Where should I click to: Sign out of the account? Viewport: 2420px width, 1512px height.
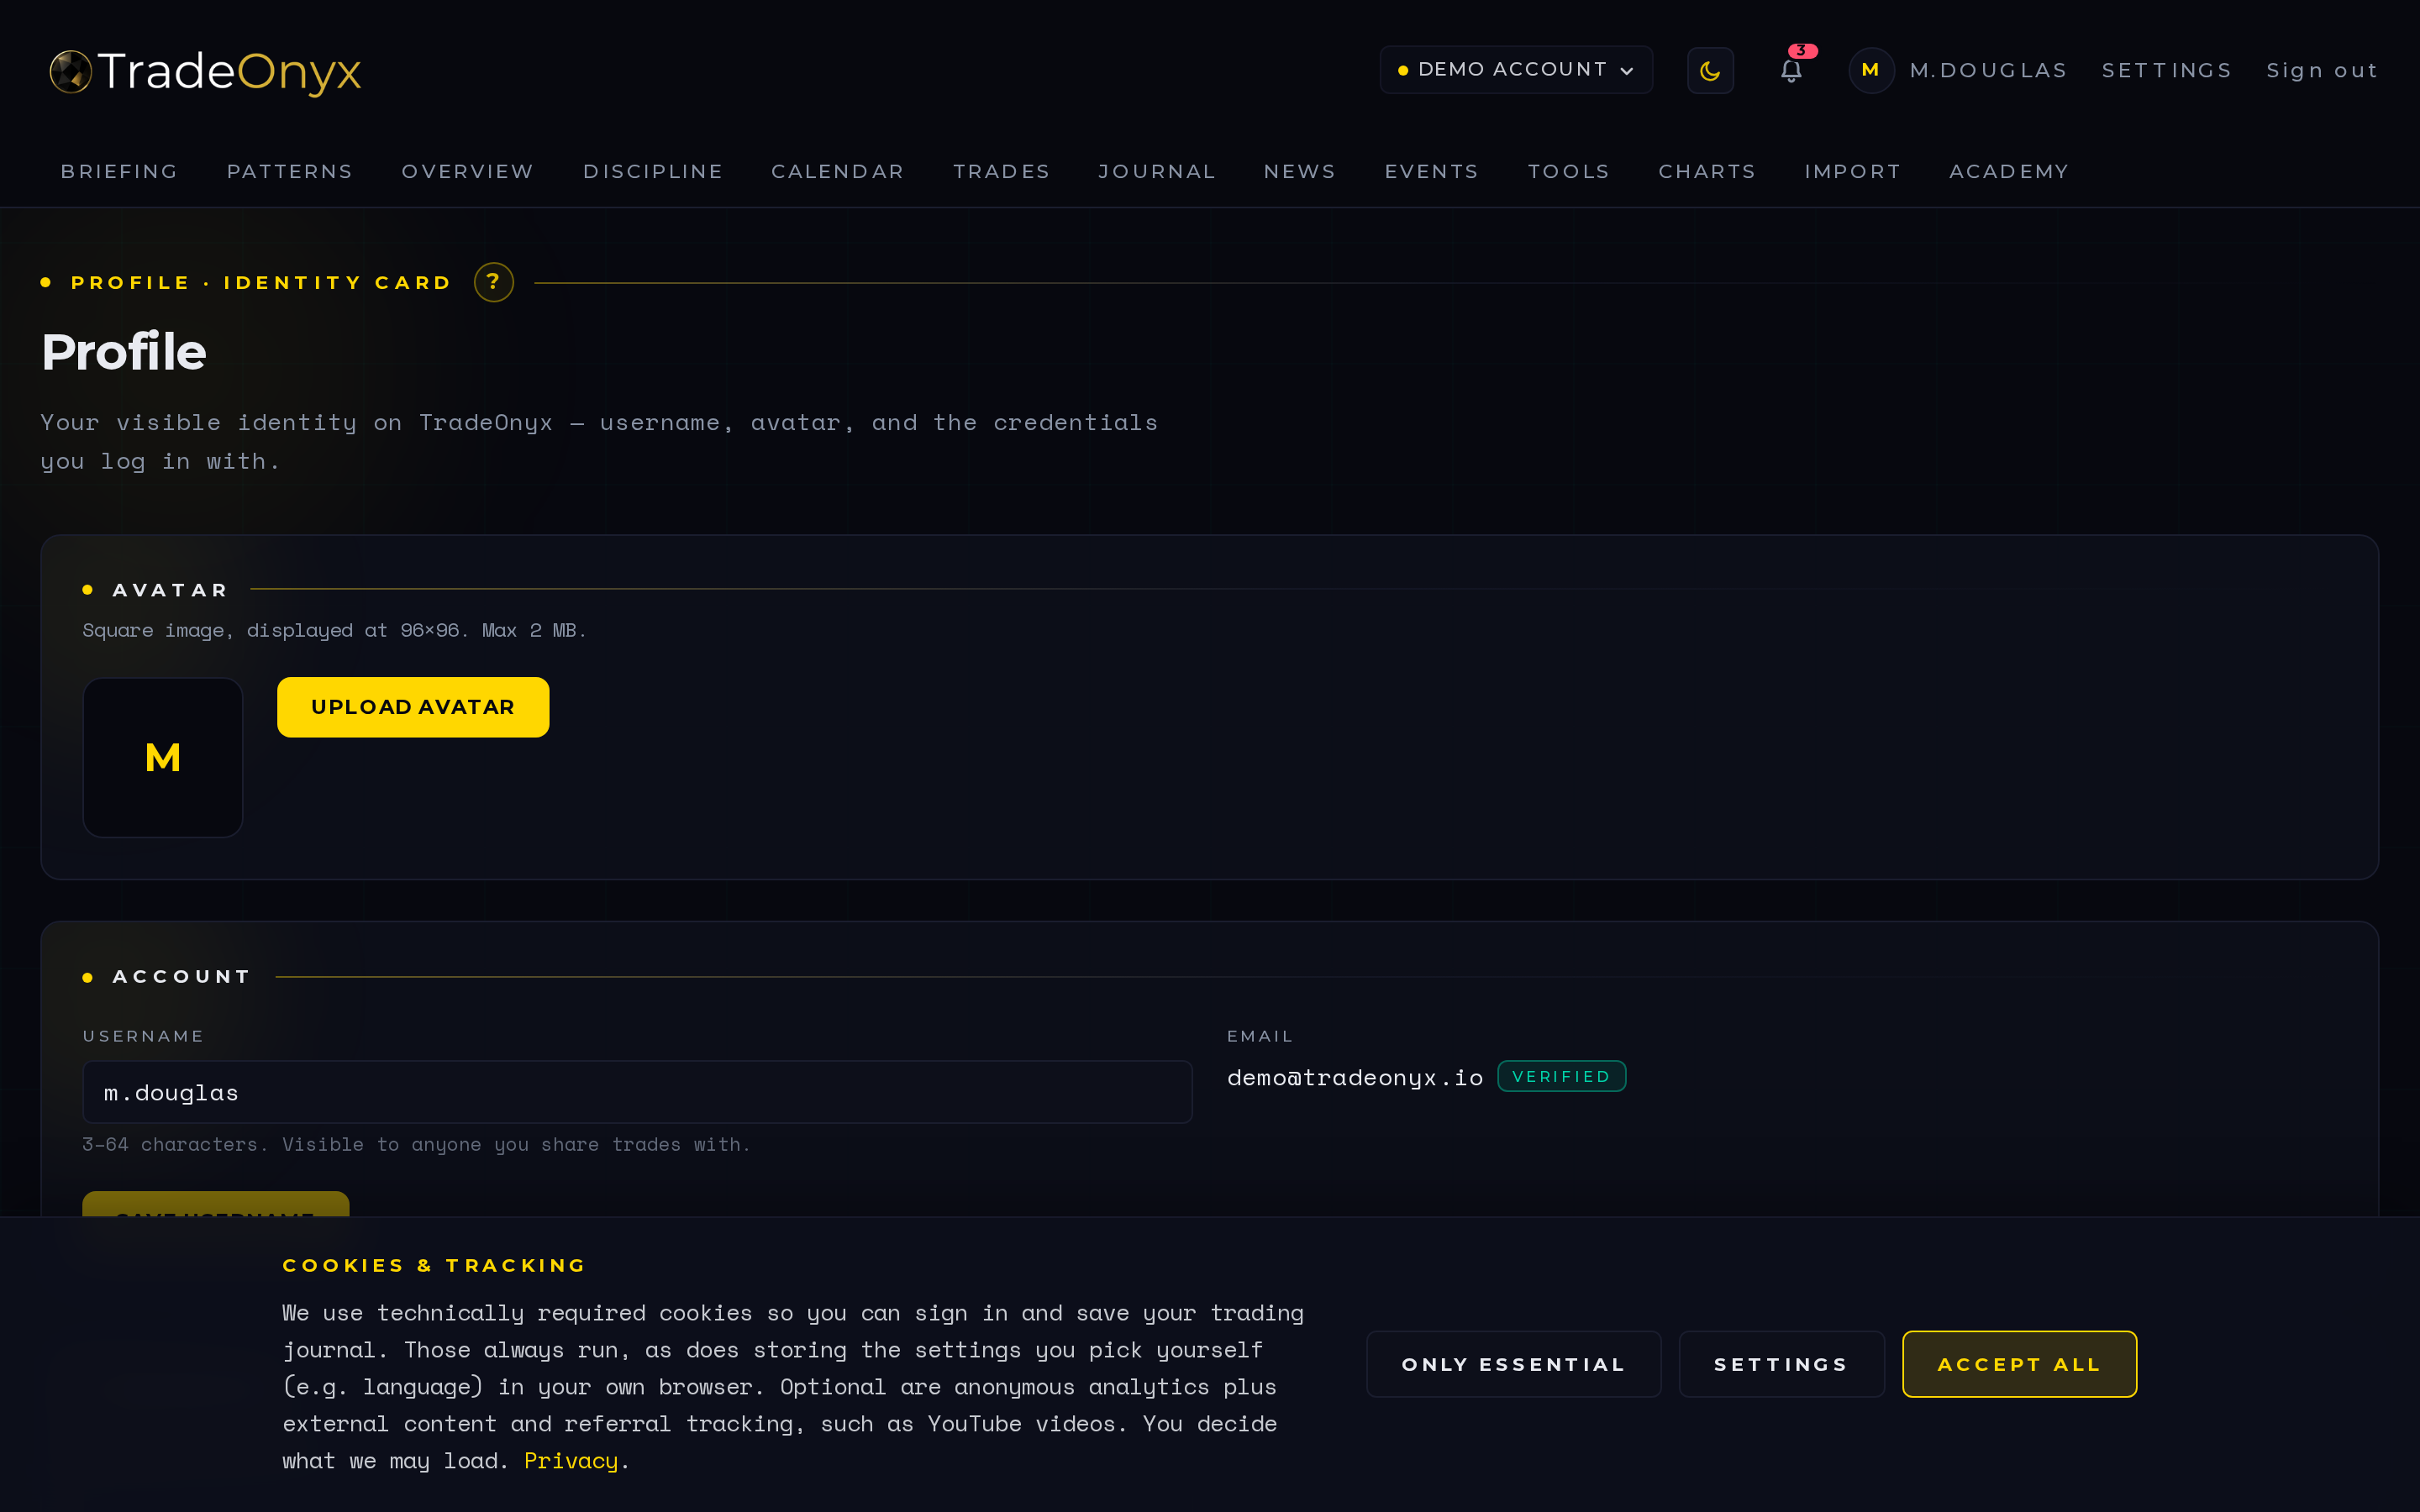2322,71
